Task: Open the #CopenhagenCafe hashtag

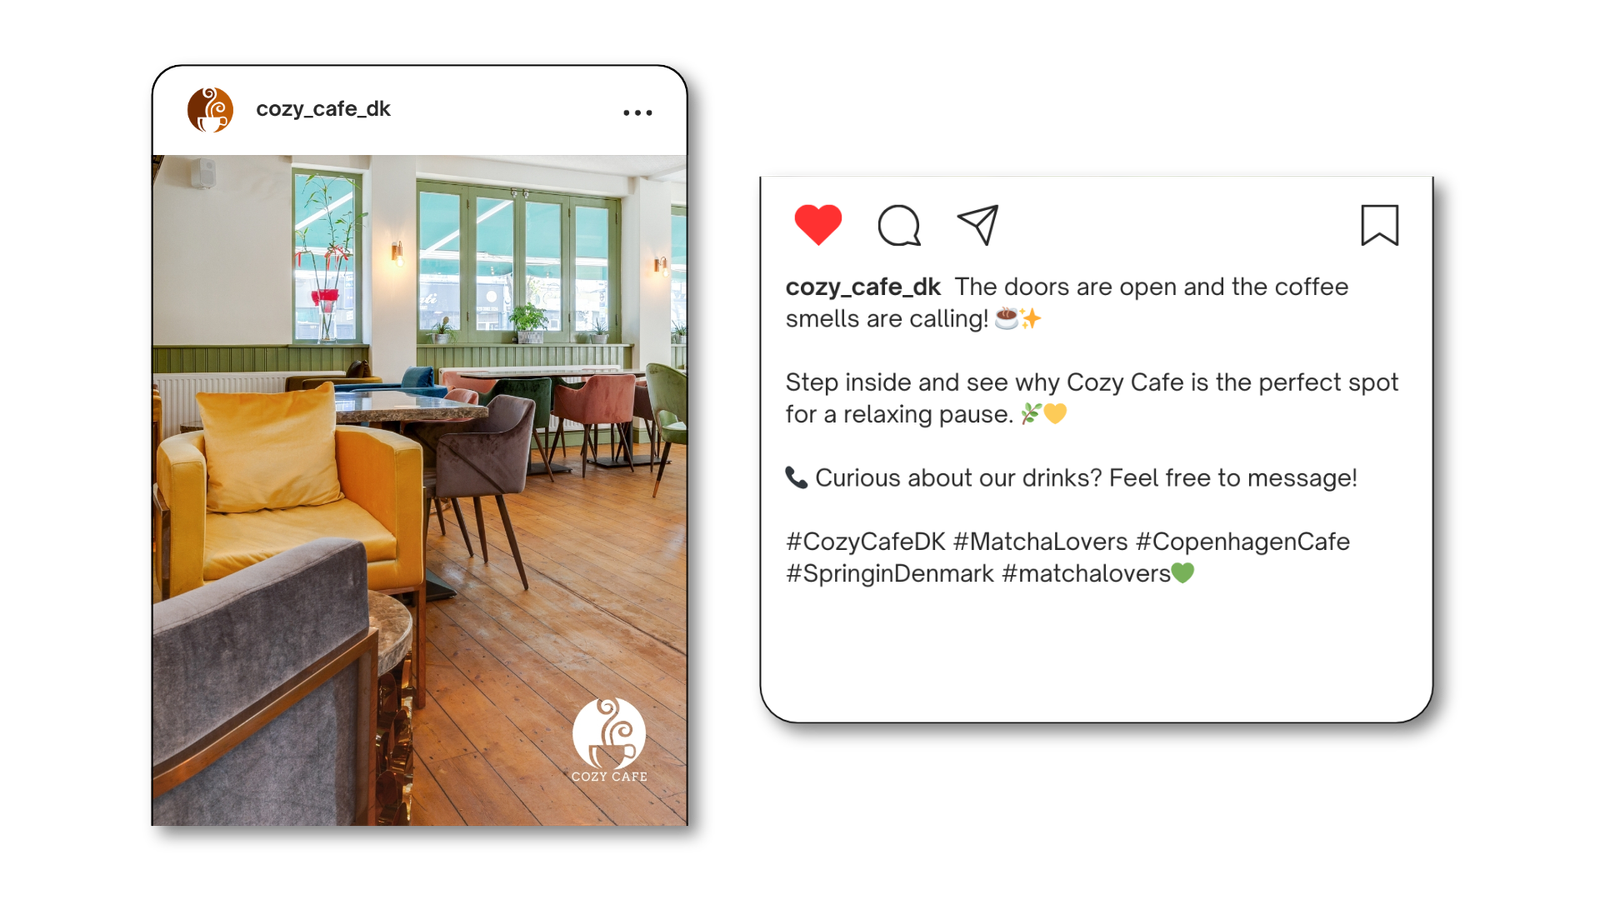Action: (1243, 541)
